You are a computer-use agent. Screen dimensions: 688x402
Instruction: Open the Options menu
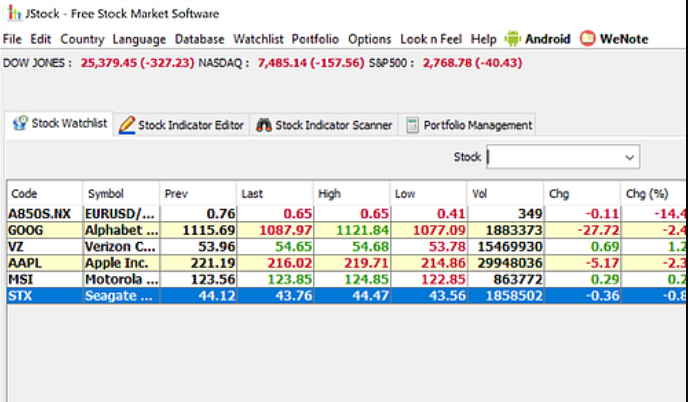click(x=369, y=39)
